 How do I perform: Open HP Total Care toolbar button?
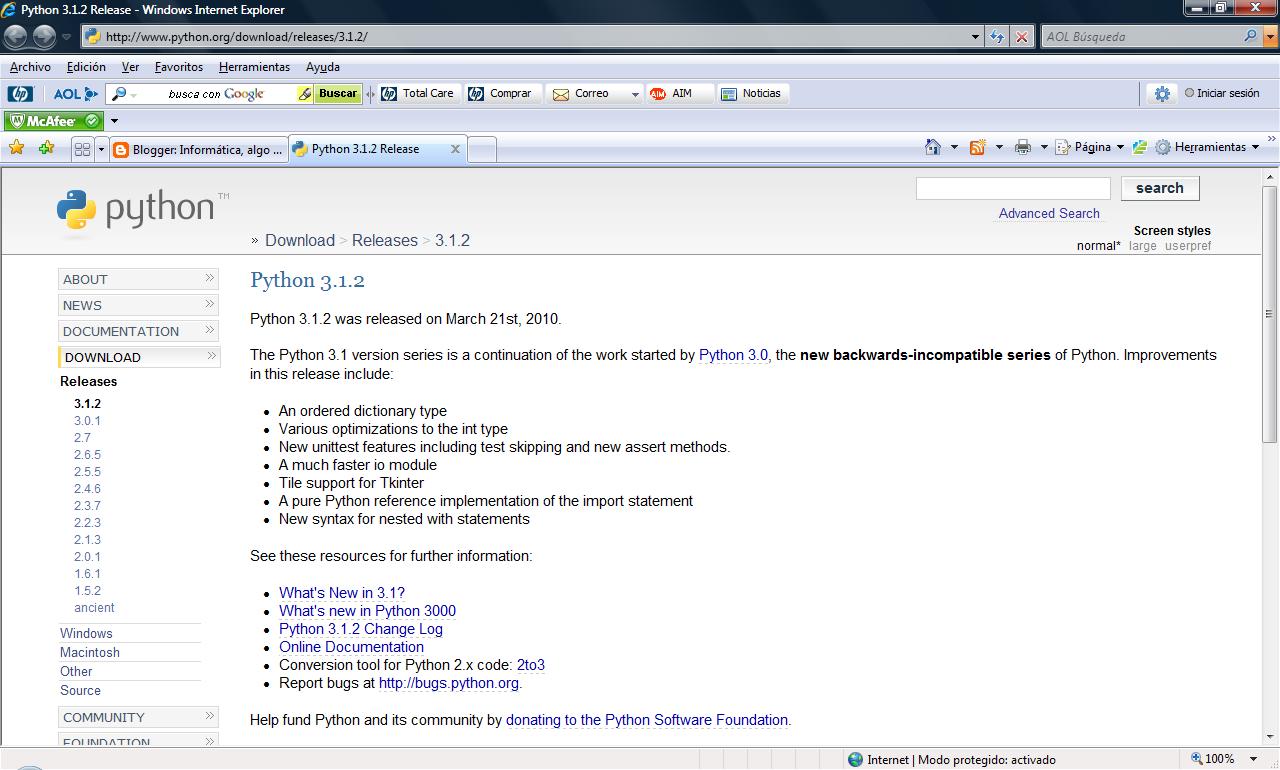[417, 93]
